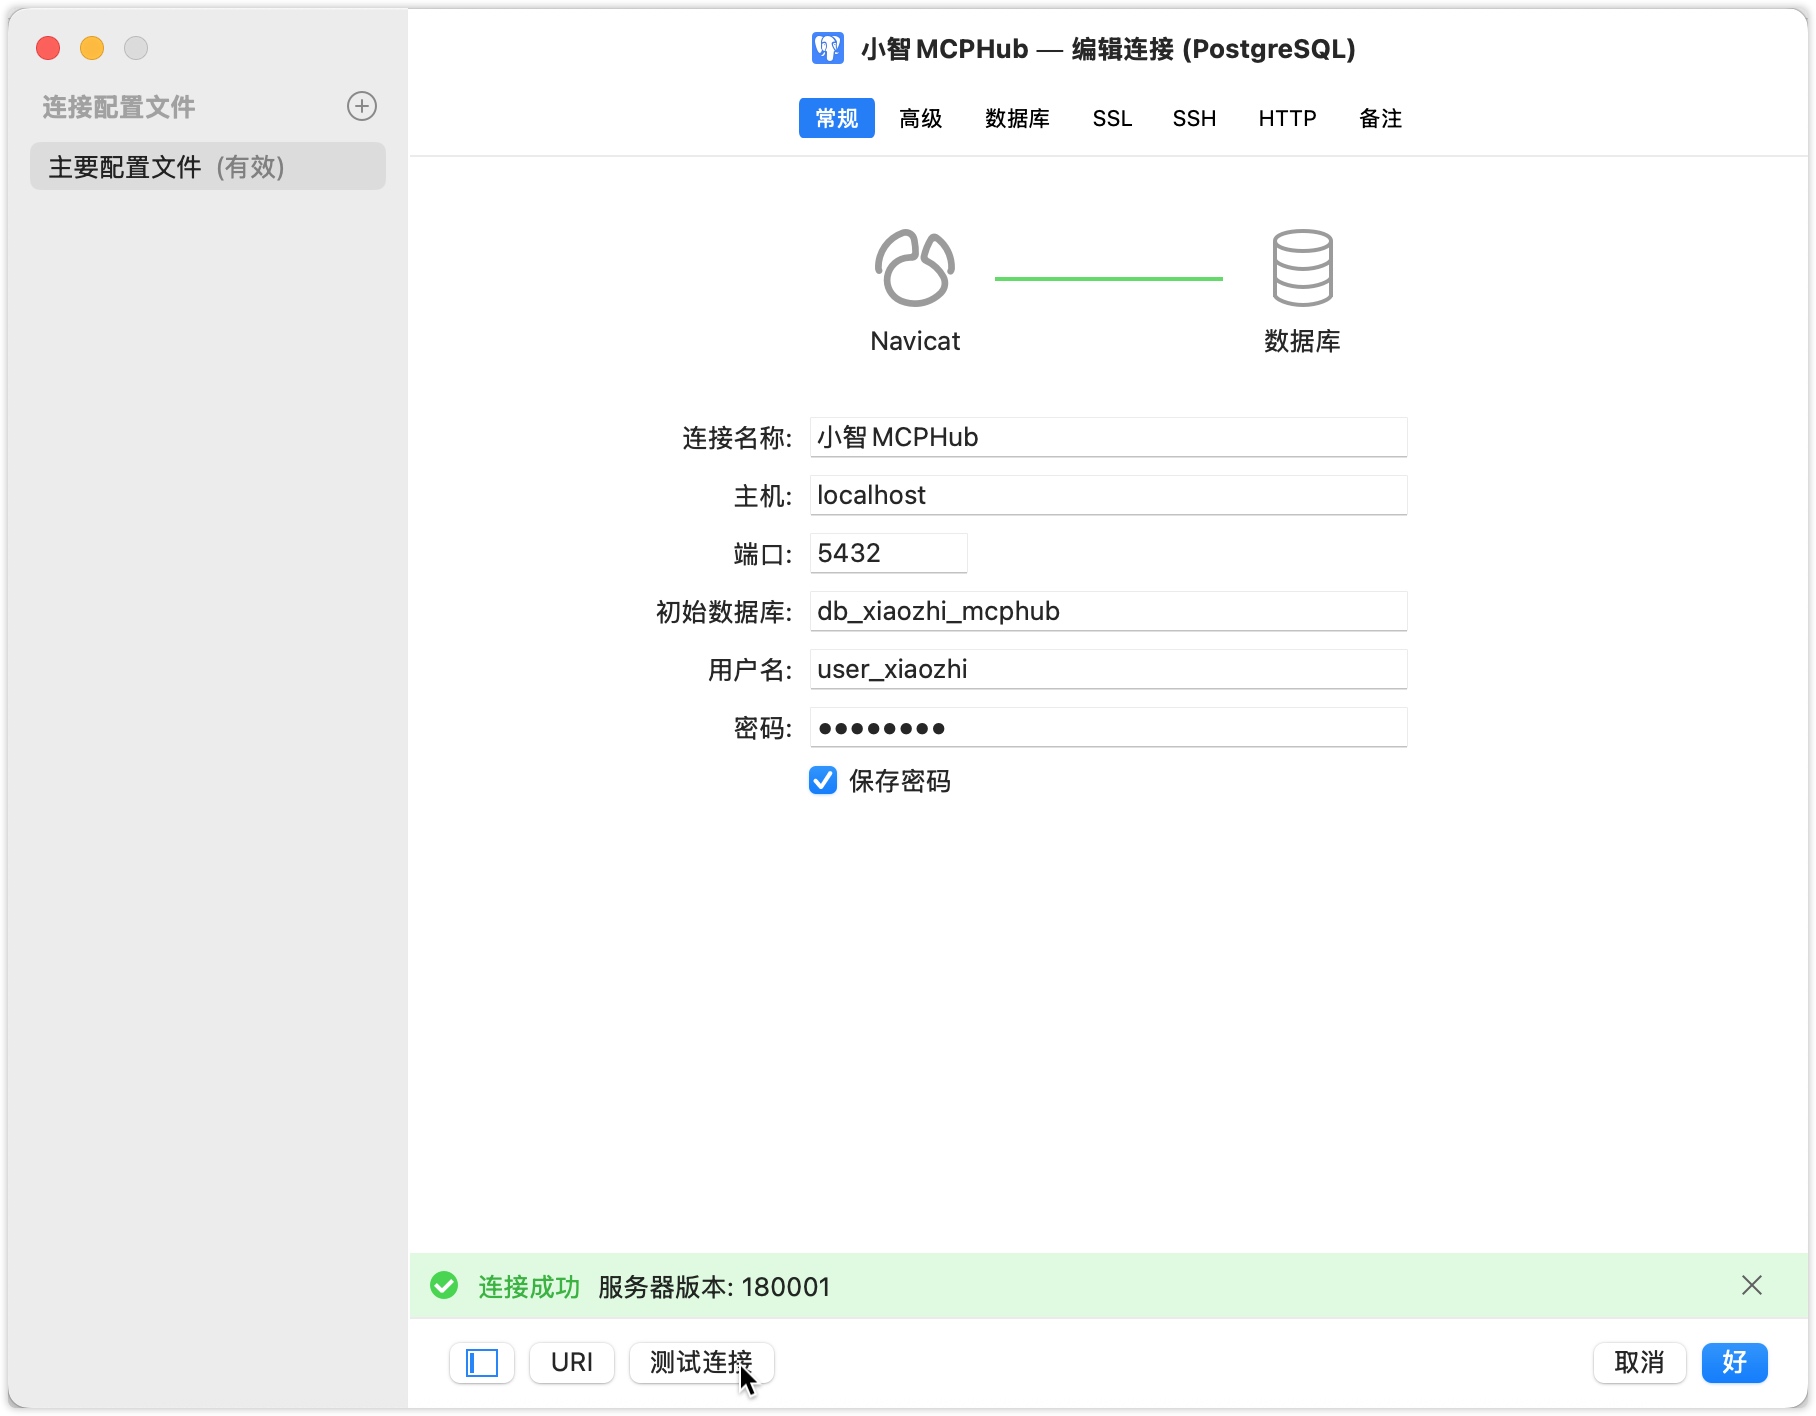Click the URI button
This screenshot has width=1816, height=1416.
coord(572,1362)
